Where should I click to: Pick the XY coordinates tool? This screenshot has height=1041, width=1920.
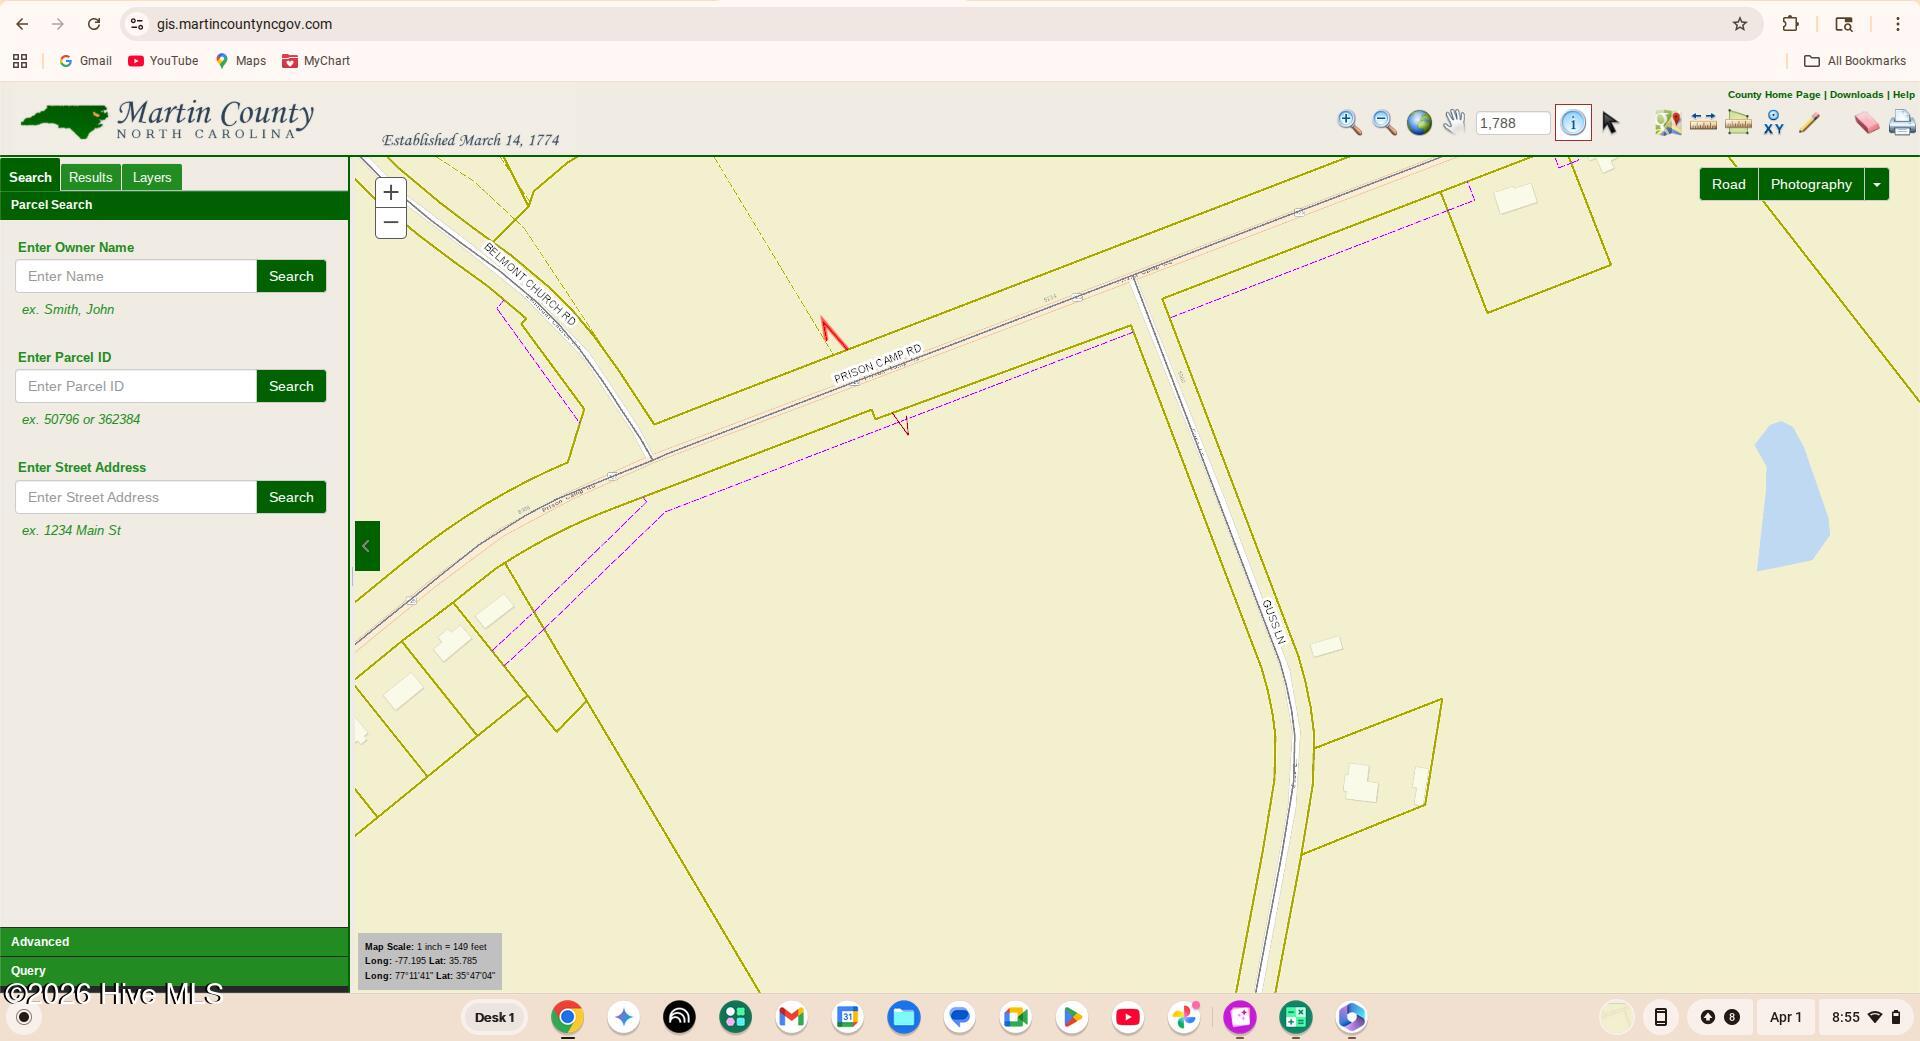pyautogui.click(x=1773, y=123)
